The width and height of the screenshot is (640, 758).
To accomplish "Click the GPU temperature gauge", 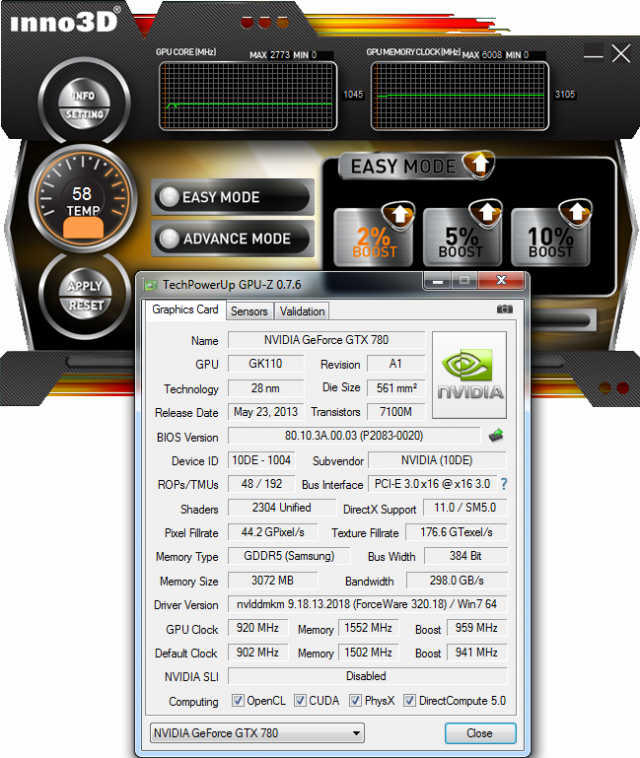I will pyautogui.click(x=83, y=199).
